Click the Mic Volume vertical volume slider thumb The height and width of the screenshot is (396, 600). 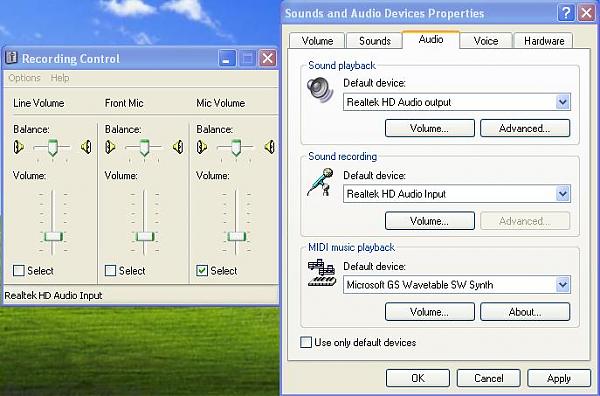click(236, 236)
